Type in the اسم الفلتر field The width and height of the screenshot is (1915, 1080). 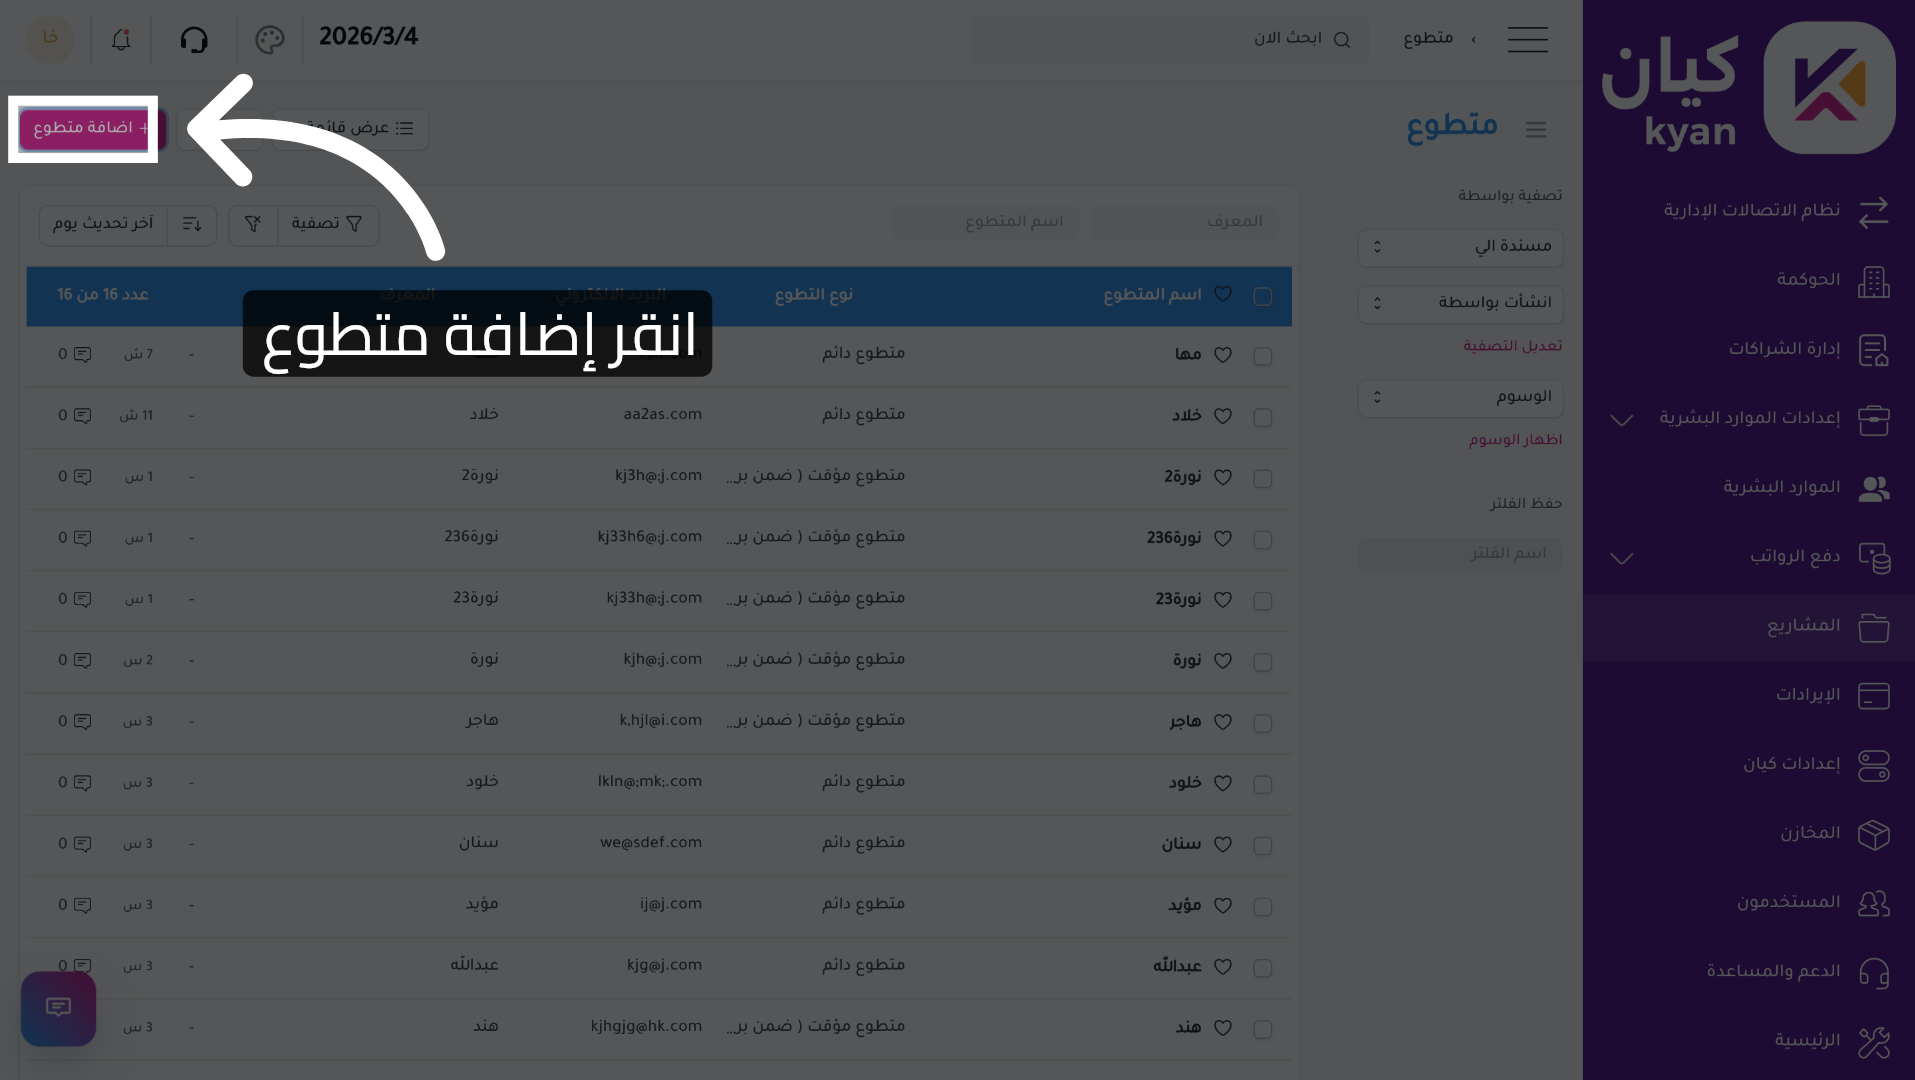tap(1460, 553)
